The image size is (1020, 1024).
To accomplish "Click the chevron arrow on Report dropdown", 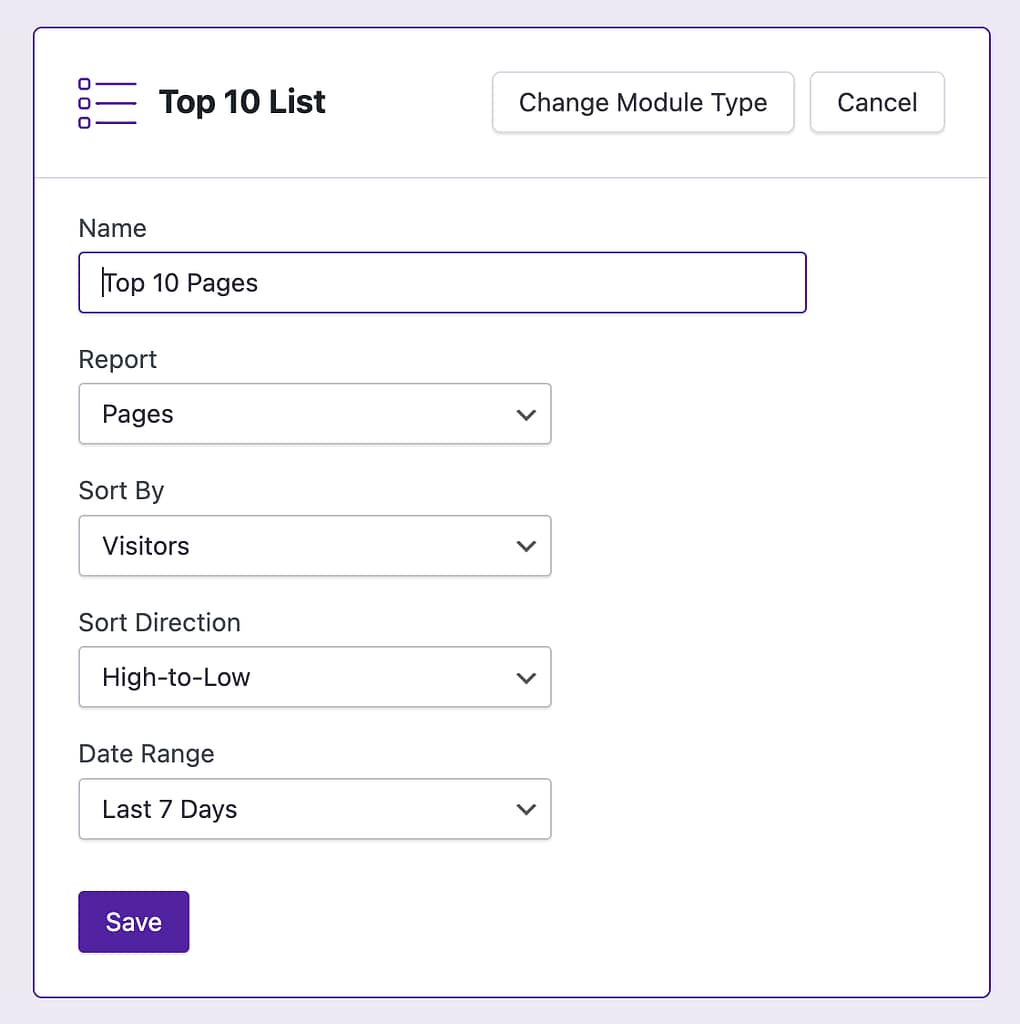I will [x=526, y=415].
